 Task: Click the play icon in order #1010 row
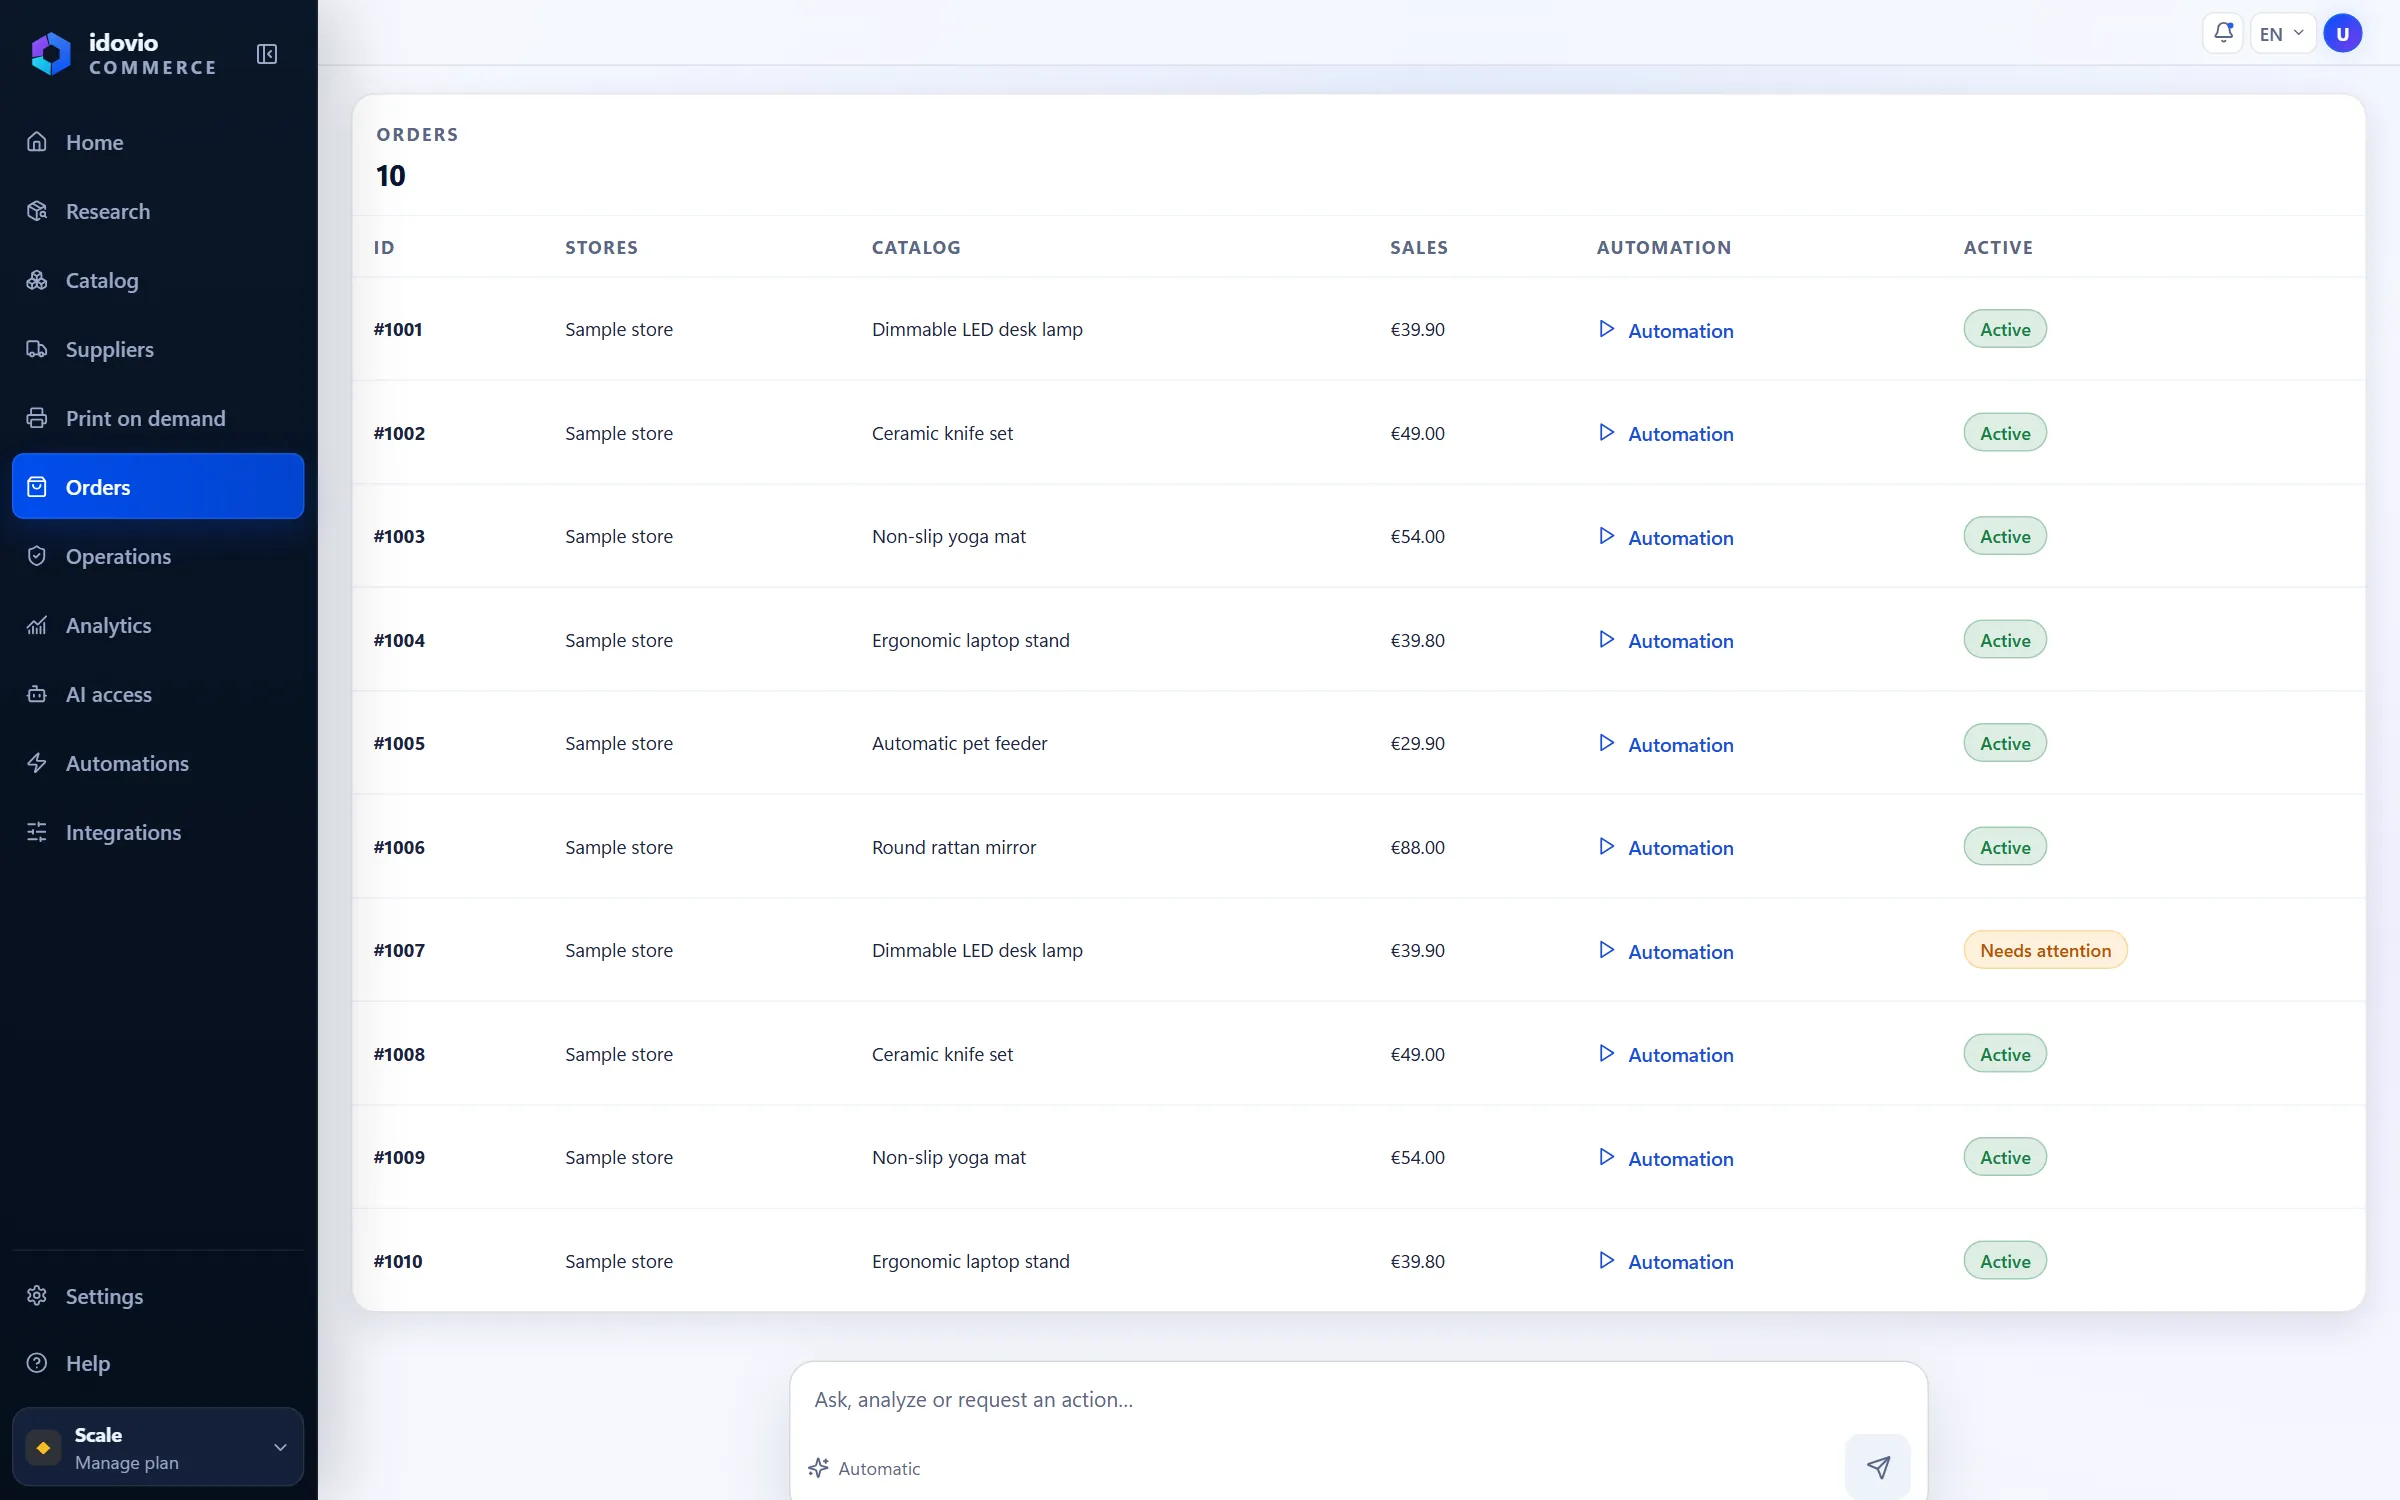(x=1606, y=1260)
